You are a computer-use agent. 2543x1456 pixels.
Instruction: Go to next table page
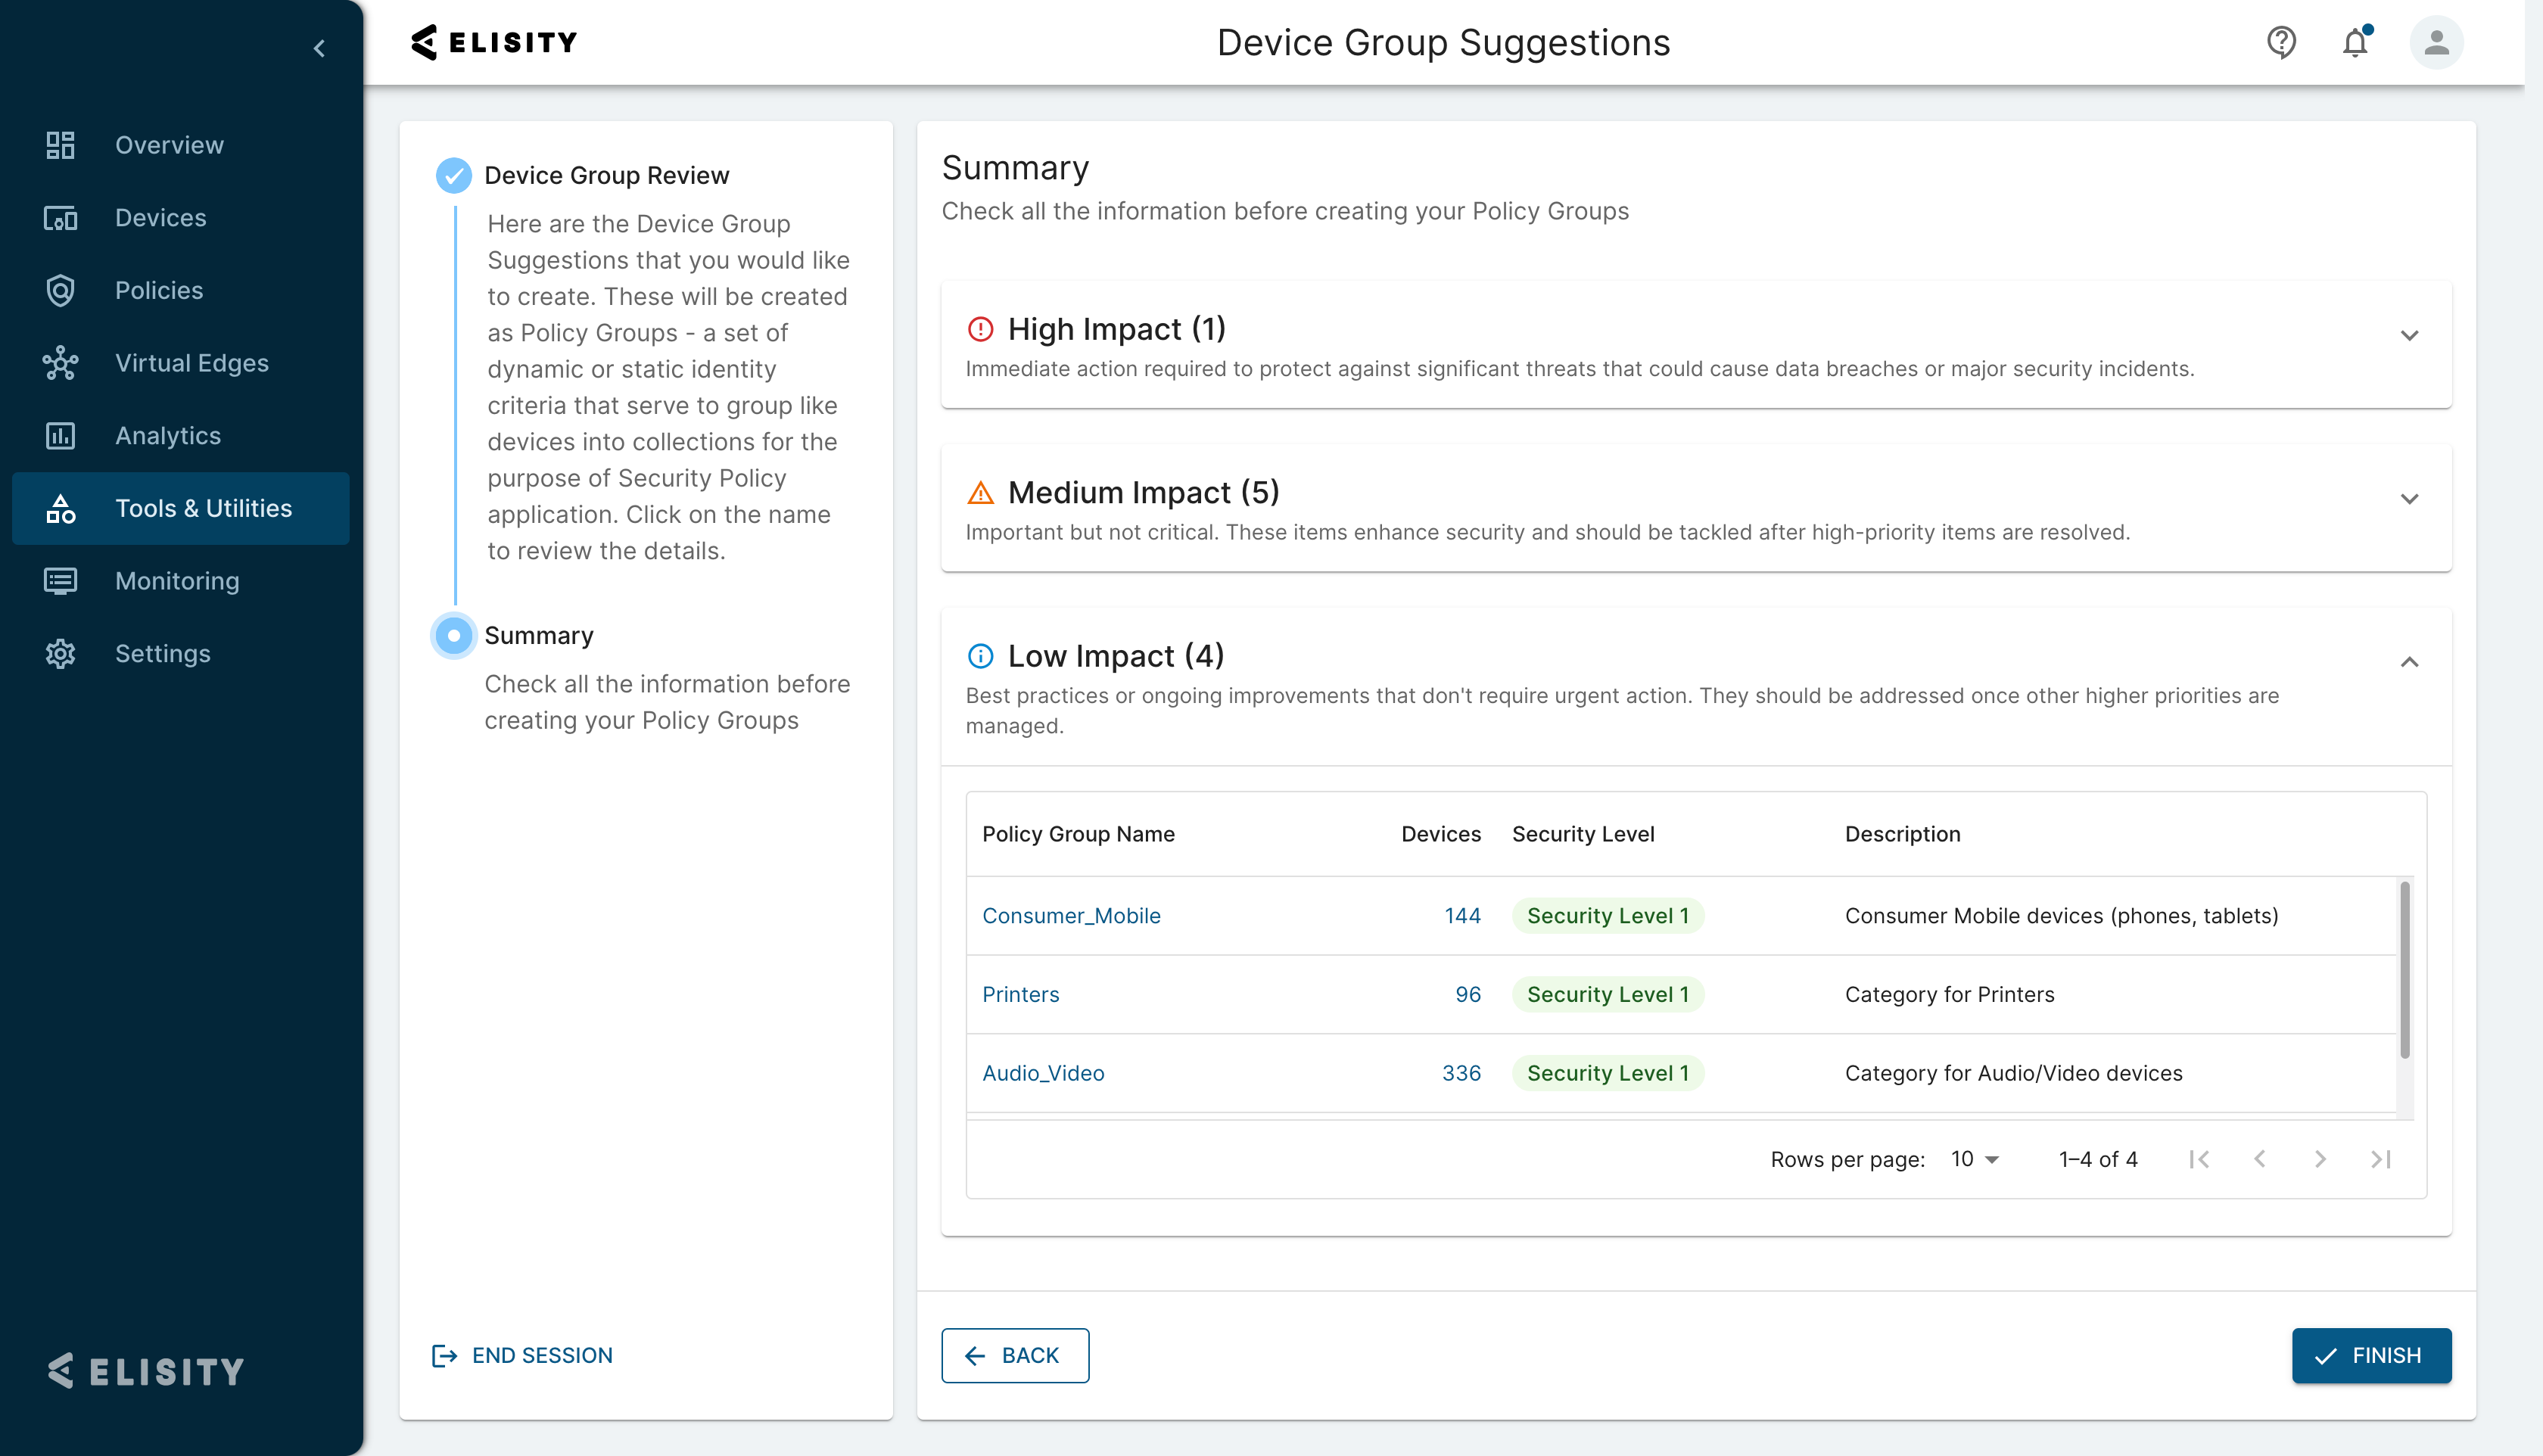pos(2320,1159)
